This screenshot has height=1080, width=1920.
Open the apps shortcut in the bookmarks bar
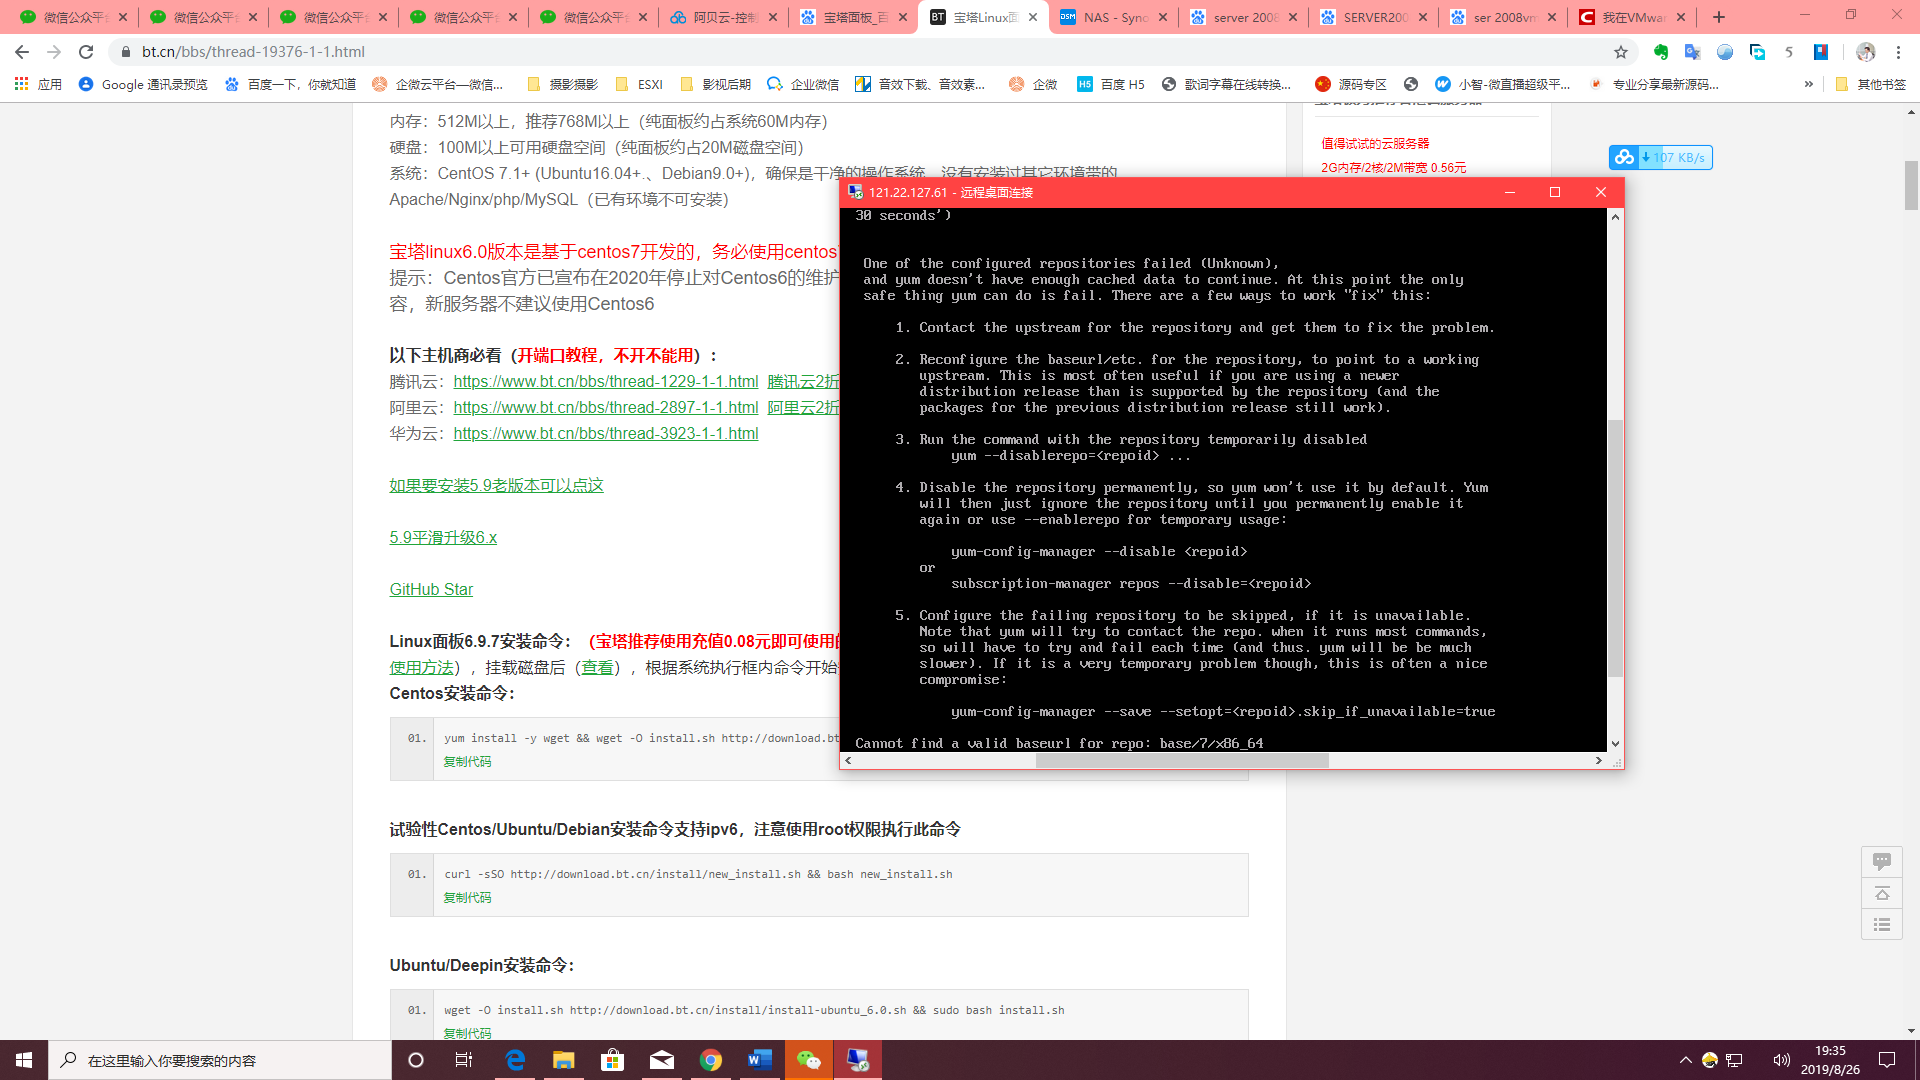click(38, 85)
